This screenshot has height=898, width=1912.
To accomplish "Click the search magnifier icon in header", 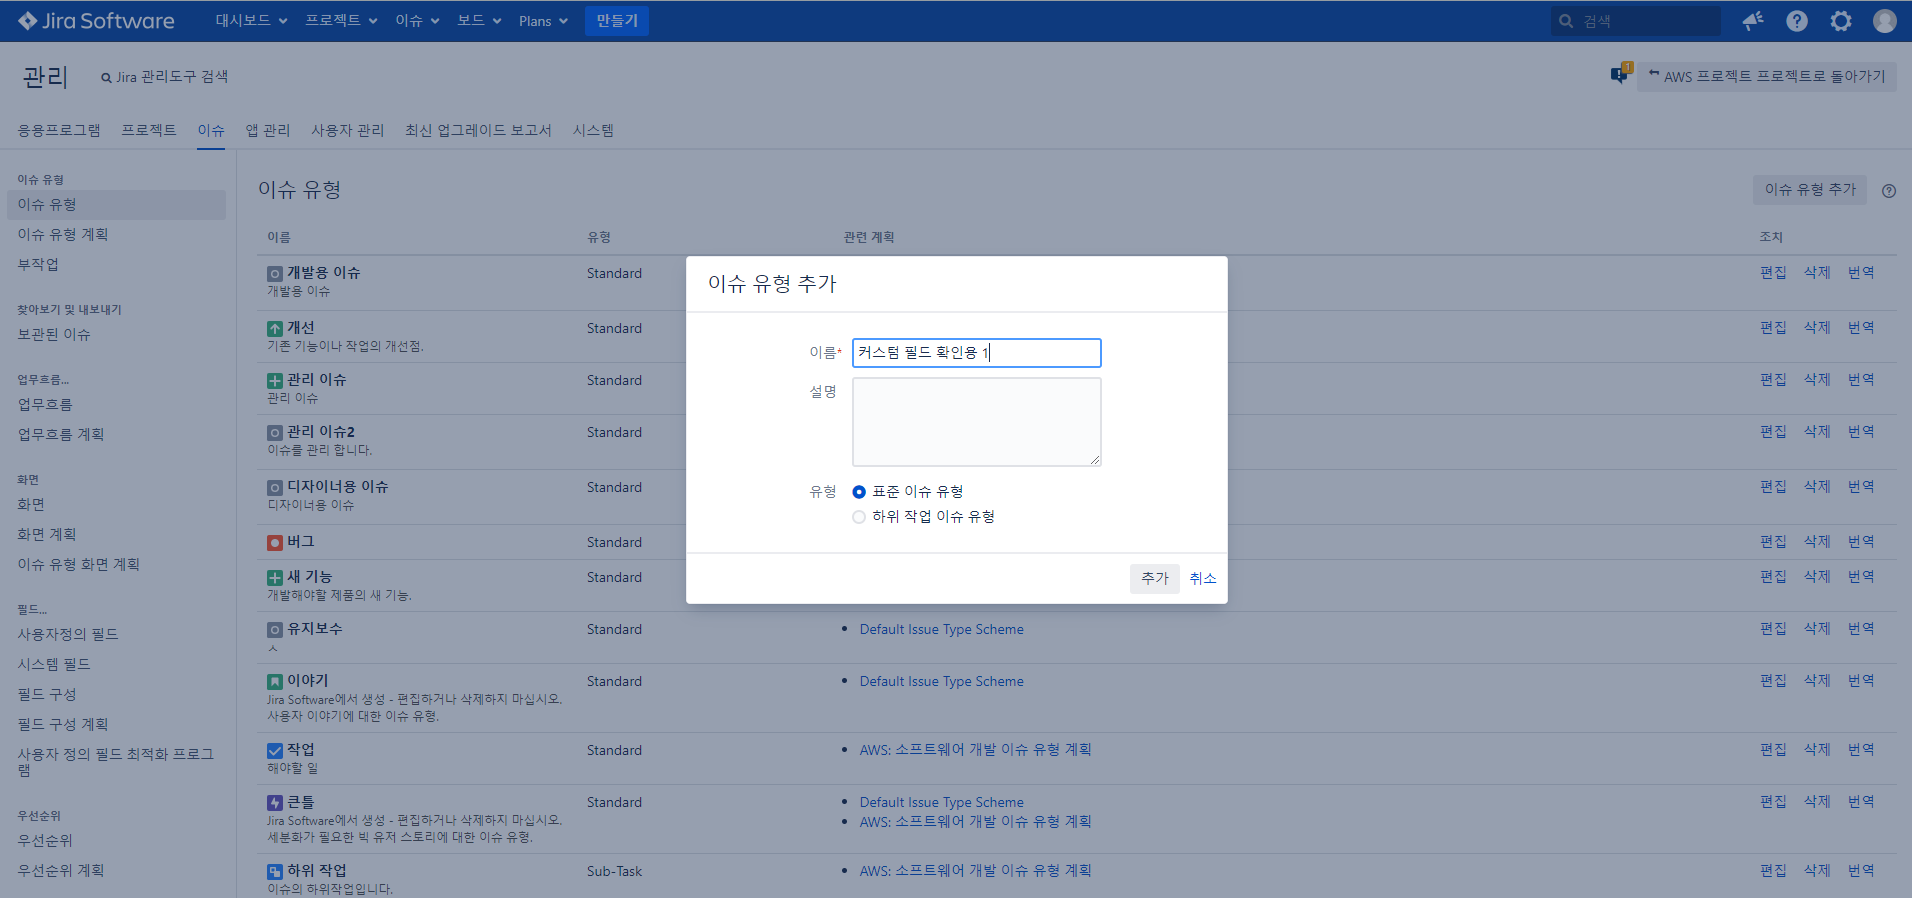I will click(1566, 21).
